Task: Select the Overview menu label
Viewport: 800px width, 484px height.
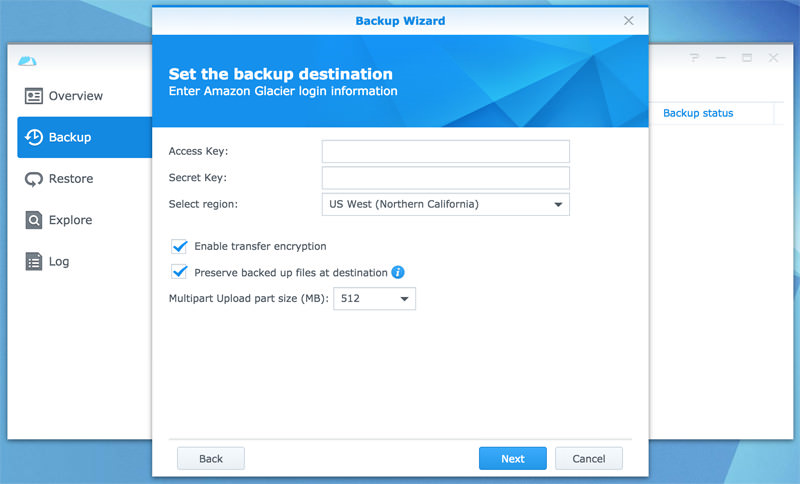Action: [76, 96]
